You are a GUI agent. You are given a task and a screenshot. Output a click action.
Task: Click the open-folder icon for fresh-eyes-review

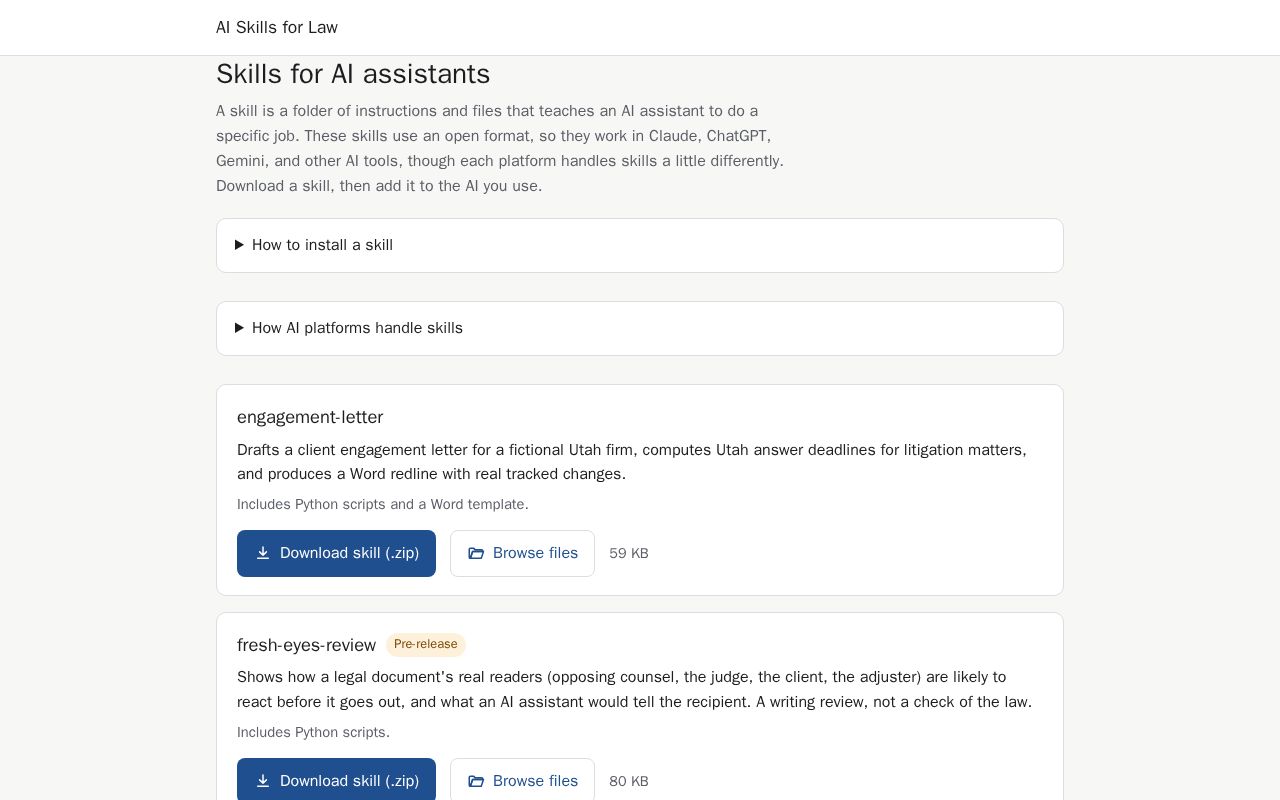coord(476,781)
